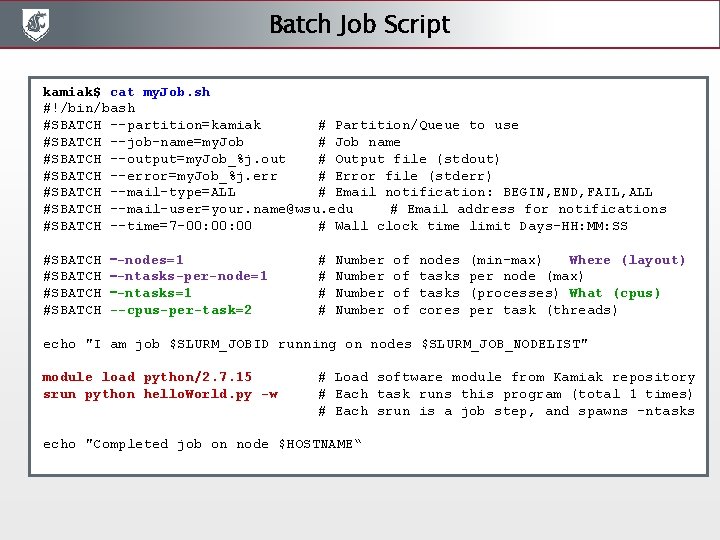The height and width of the screenshot is (540, 720).
Task: Click the "$SLURM_JOB_NODELIST" variable
Action: click(x=501, y=344)
